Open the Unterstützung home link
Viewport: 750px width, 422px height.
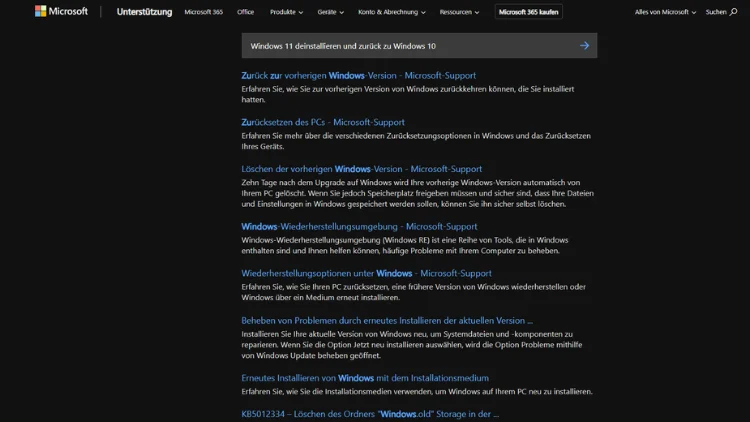coord(144,12)
